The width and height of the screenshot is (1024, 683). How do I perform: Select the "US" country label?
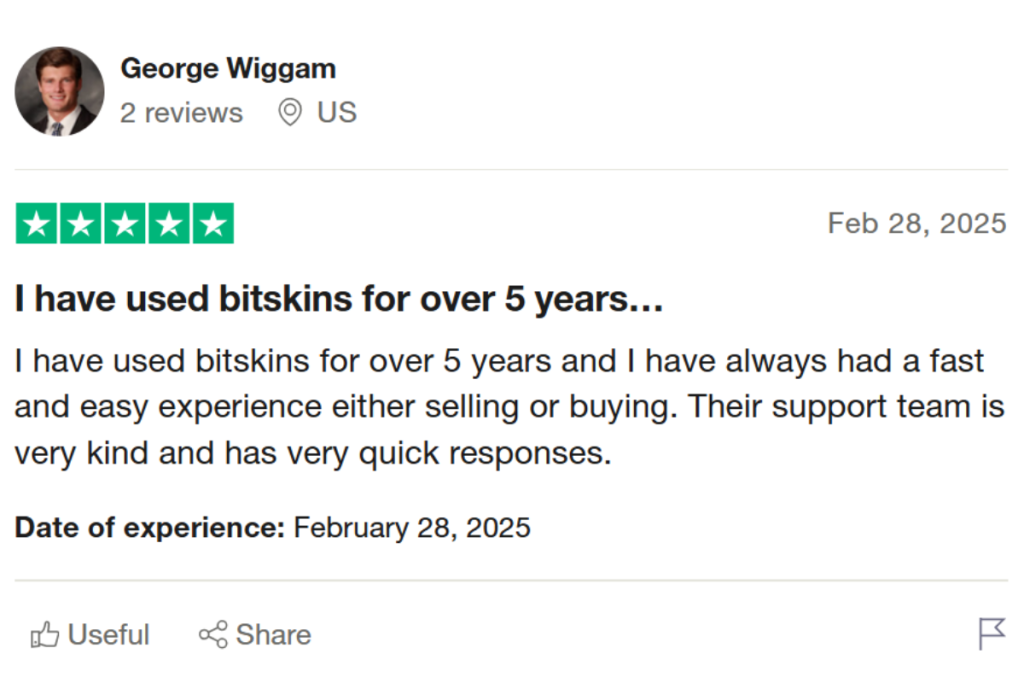(337, 112)
